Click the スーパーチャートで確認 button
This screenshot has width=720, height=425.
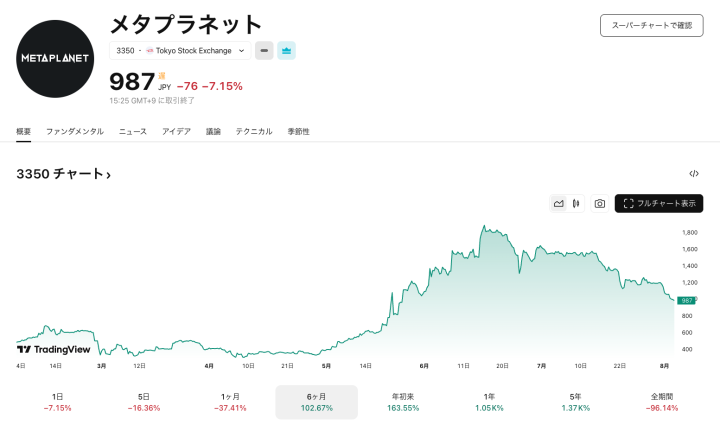651,25
